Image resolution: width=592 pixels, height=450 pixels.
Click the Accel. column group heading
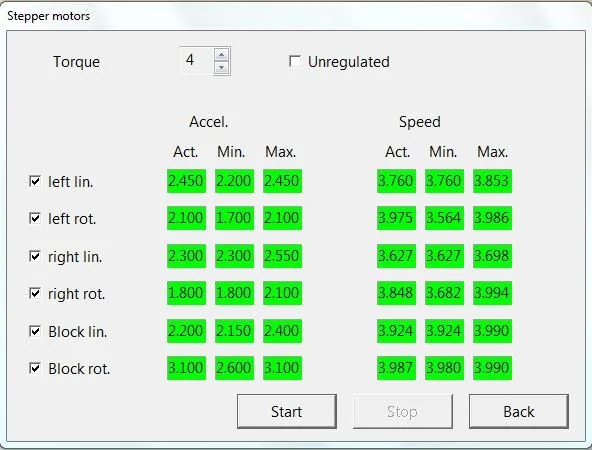tap(209, 122)
